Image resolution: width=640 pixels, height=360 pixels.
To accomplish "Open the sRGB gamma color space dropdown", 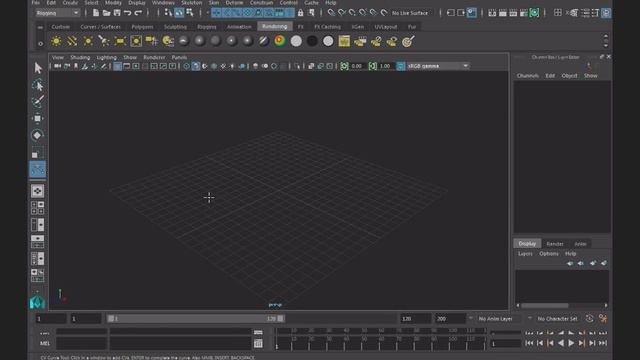I will [x=438, y=66].
